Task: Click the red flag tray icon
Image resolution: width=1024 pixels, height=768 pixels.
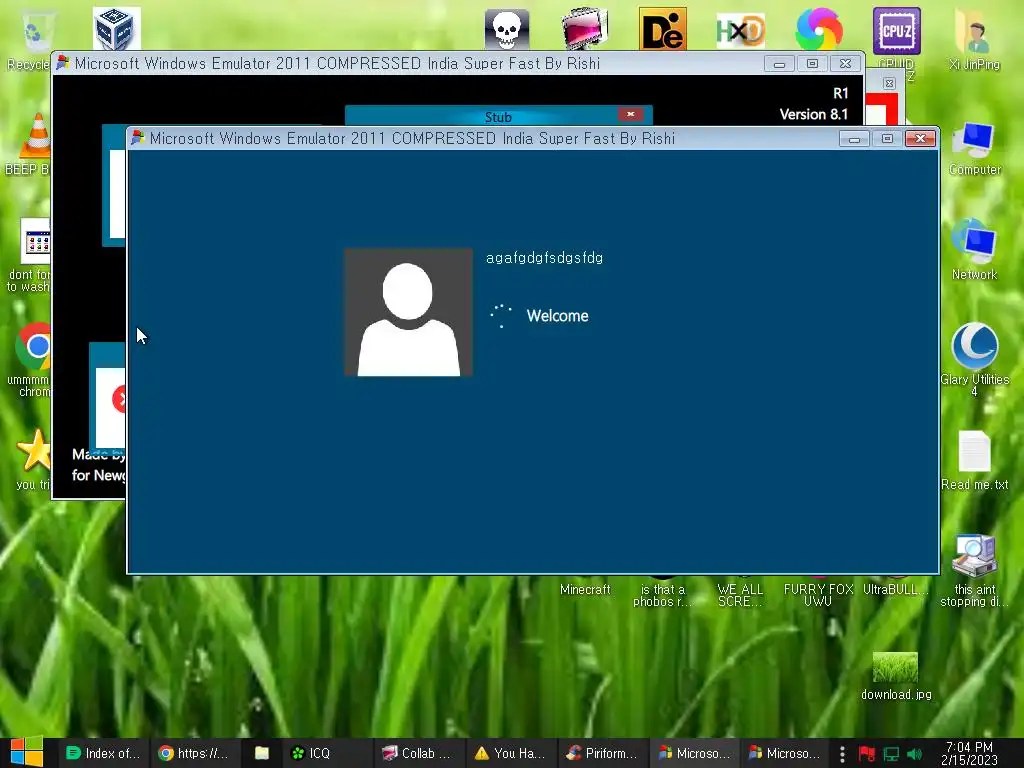Action: [x=867, y=754]
